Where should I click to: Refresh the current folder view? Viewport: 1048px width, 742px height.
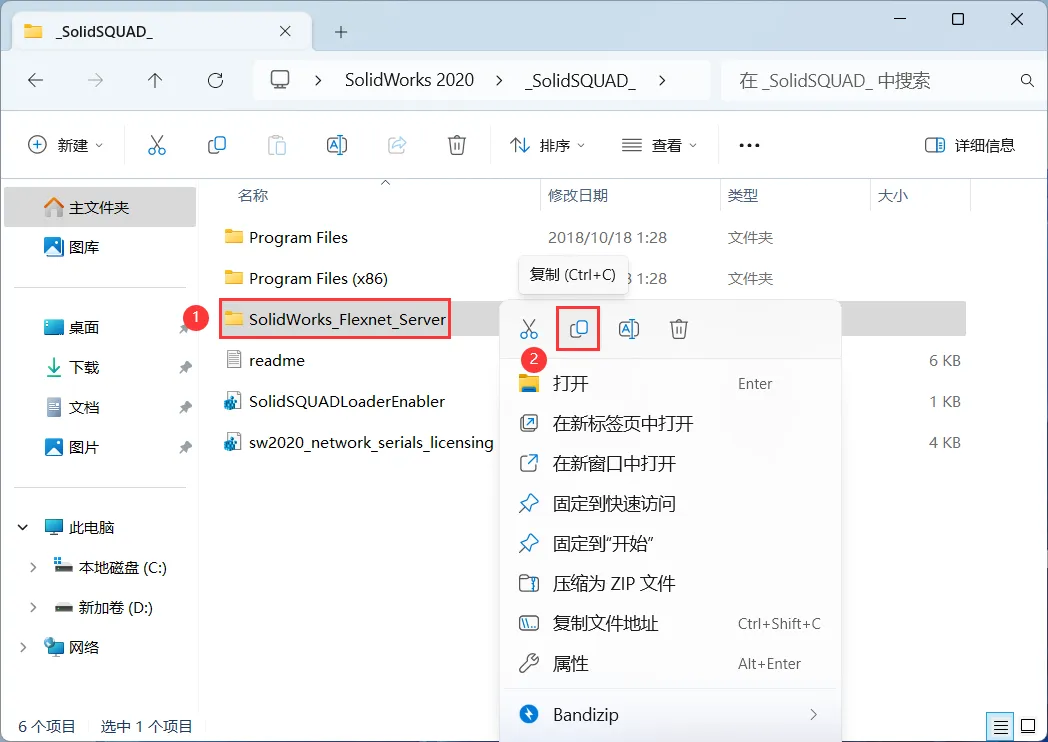(215, 81)
